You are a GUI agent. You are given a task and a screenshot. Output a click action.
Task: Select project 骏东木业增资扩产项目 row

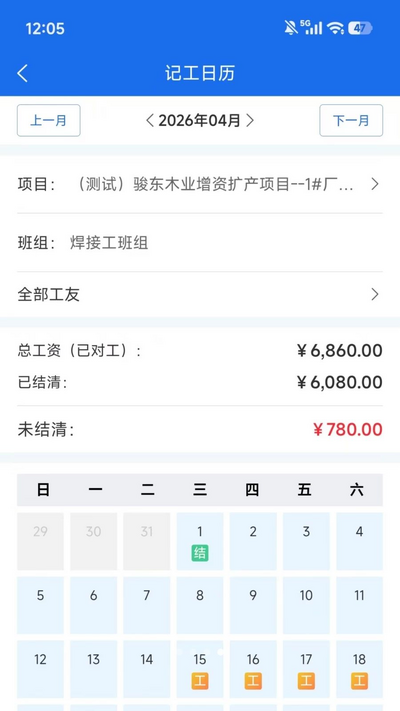(x=200, y=184)
